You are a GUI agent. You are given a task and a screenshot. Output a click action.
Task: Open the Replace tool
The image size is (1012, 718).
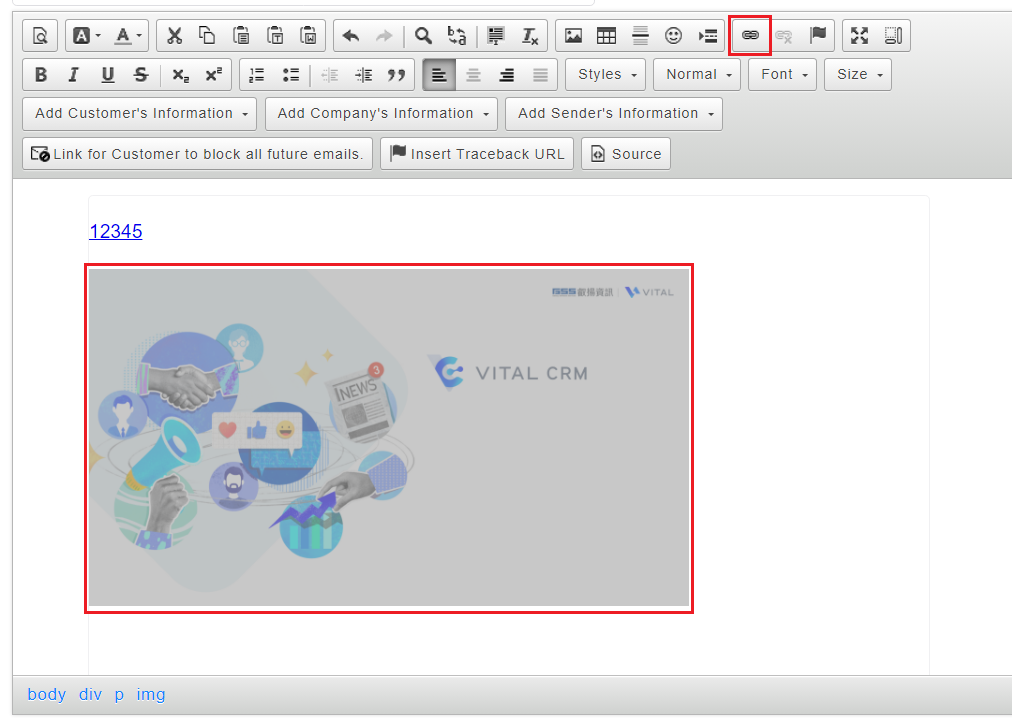(457, 36)
